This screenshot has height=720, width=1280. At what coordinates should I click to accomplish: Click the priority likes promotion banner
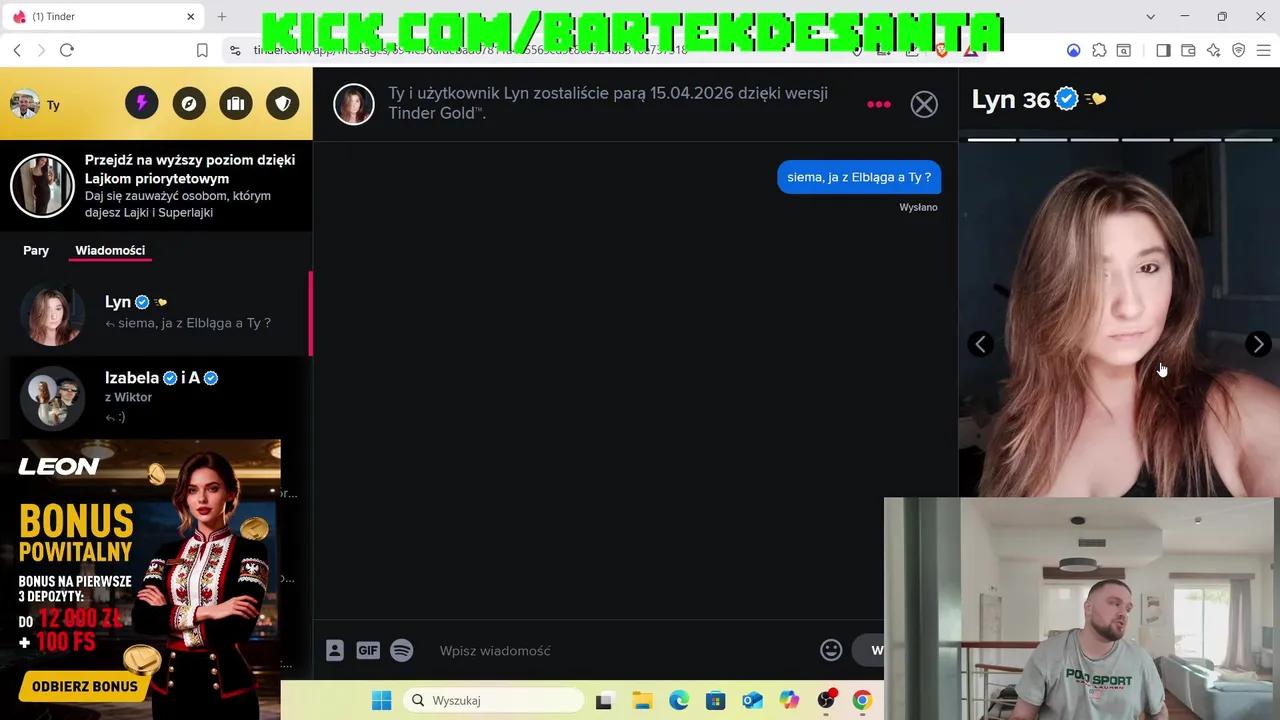(x=156, y=186)
